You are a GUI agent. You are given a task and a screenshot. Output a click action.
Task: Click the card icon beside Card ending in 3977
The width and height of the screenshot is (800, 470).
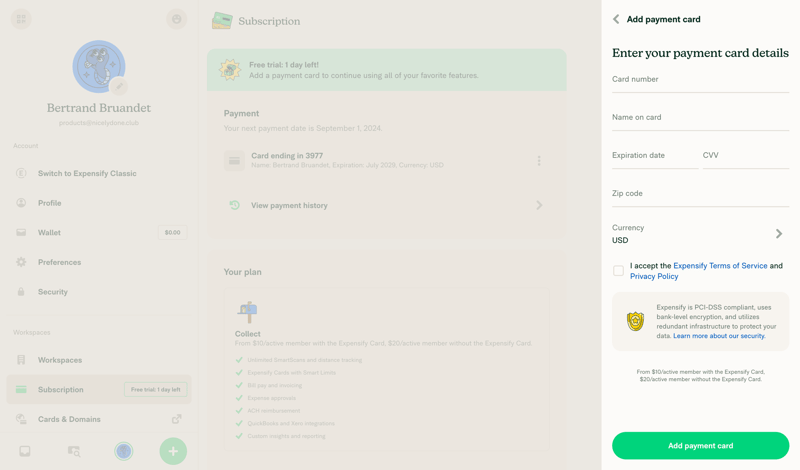pyautogui.click(x=234, y=161)
